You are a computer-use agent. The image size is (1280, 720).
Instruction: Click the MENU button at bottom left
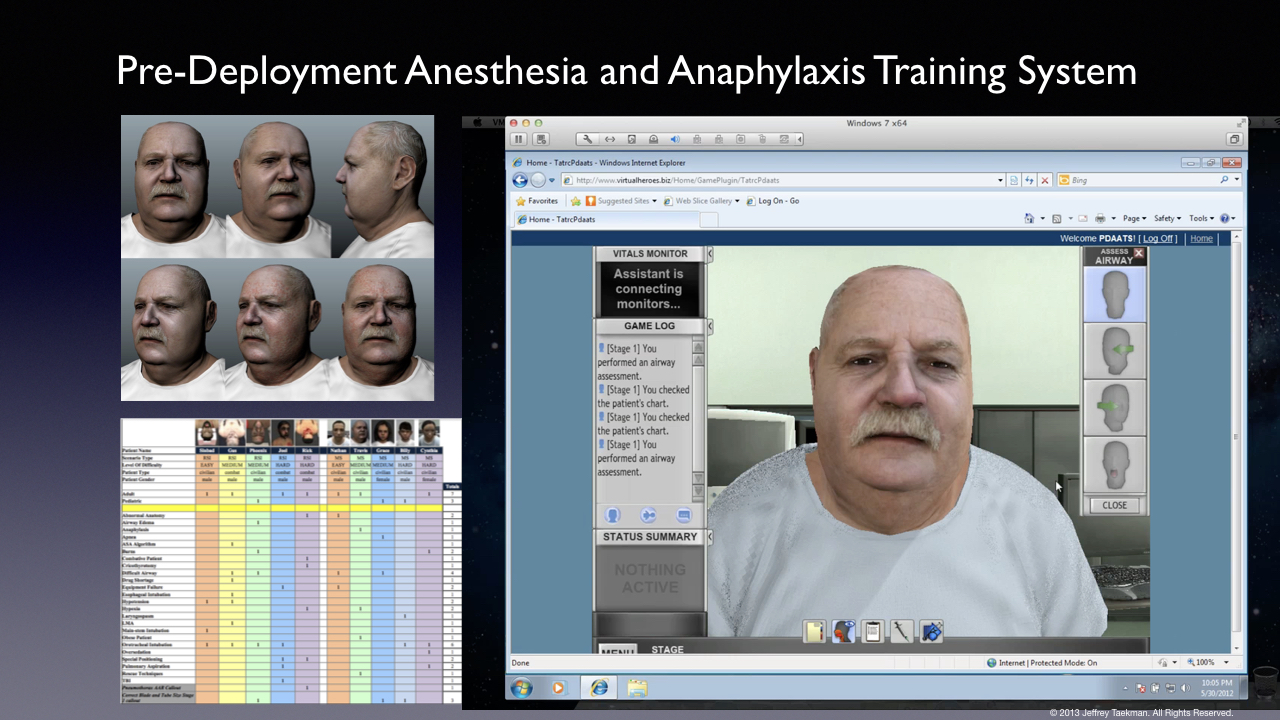click(617, 651)
